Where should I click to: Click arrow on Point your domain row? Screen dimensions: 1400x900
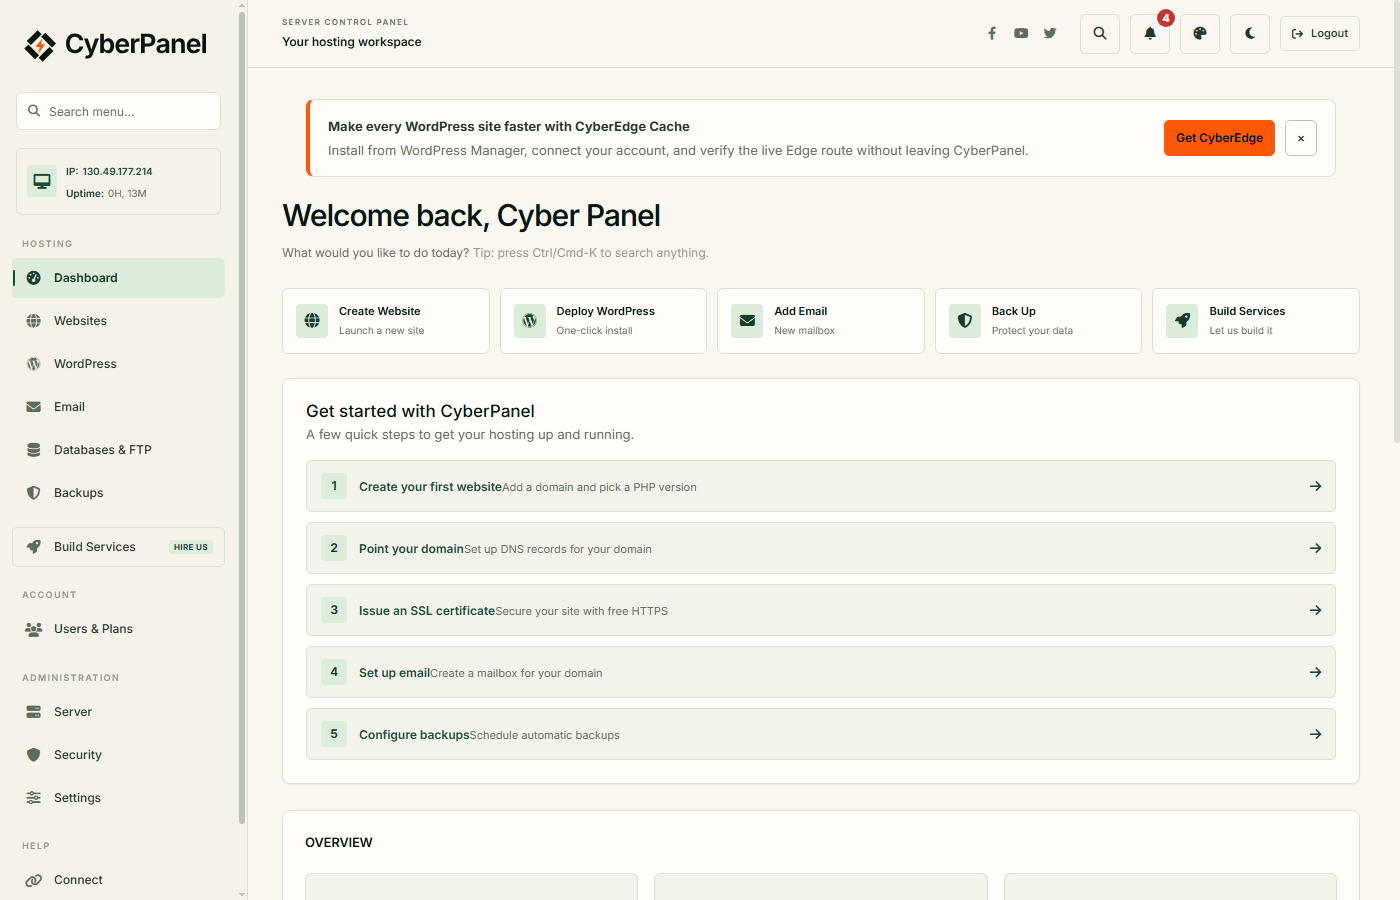click(x=1315, y=548)
